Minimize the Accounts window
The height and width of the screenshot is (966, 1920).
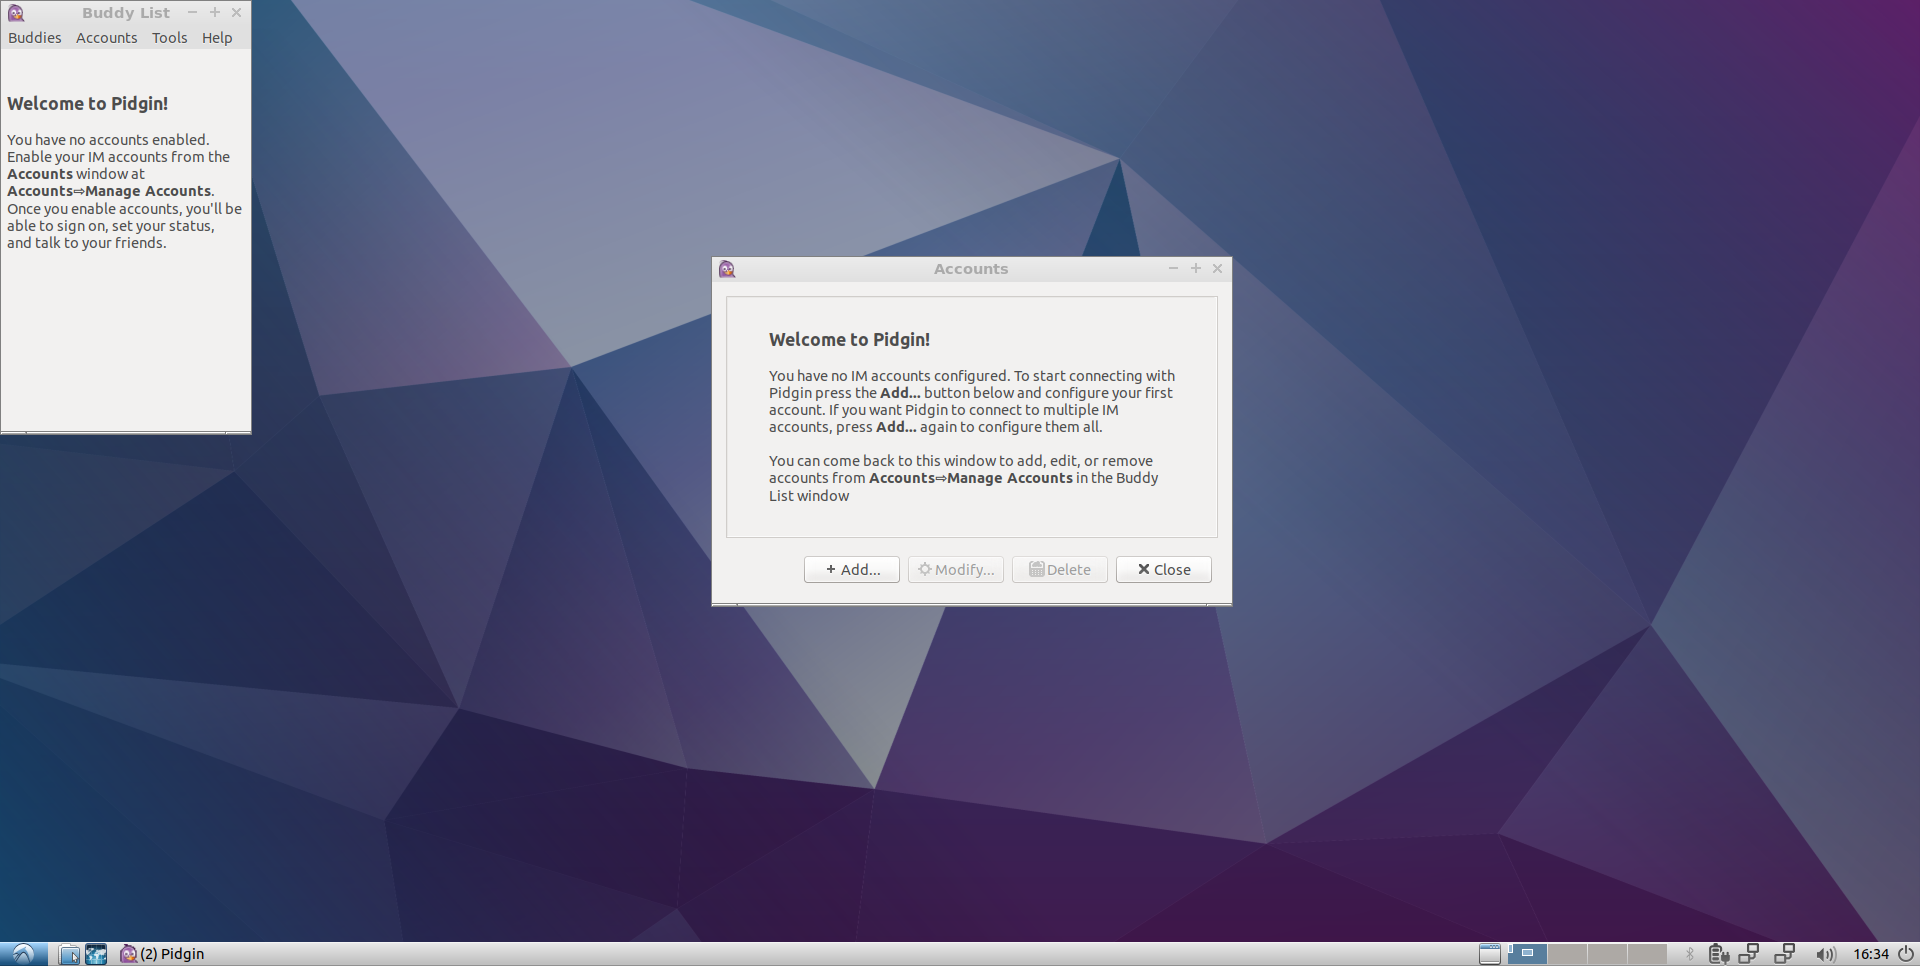(x=1174, y=268)
